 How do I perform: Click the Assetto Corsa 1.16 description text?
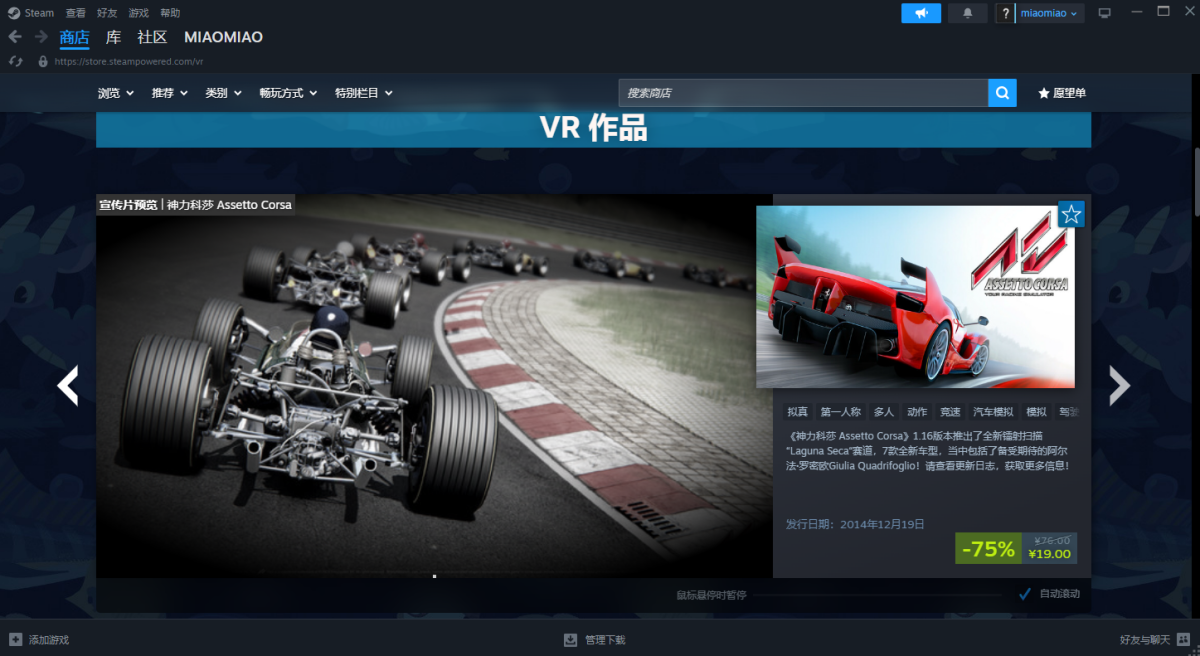click(x=929, y=451)
